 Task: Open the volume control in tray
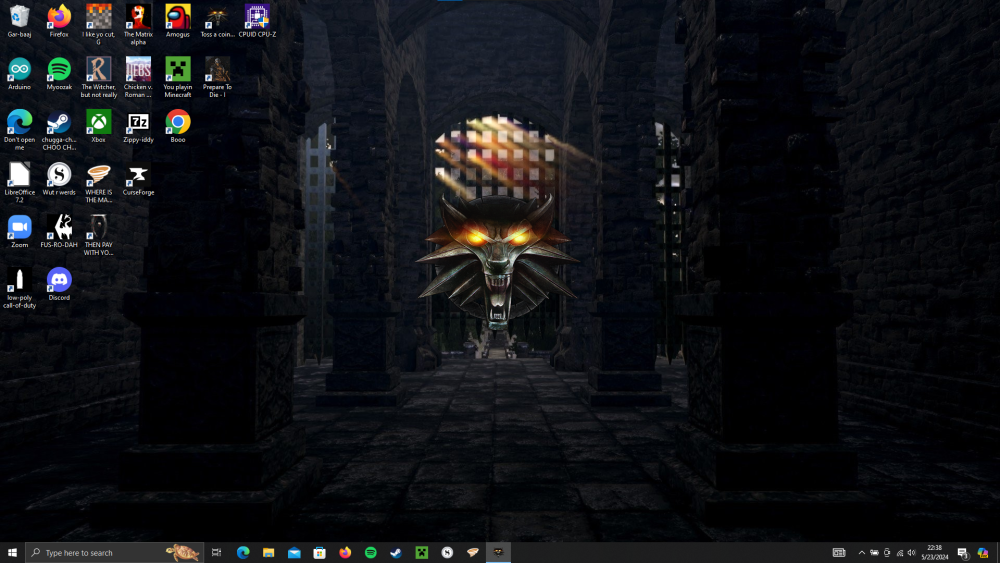point(912,552)
